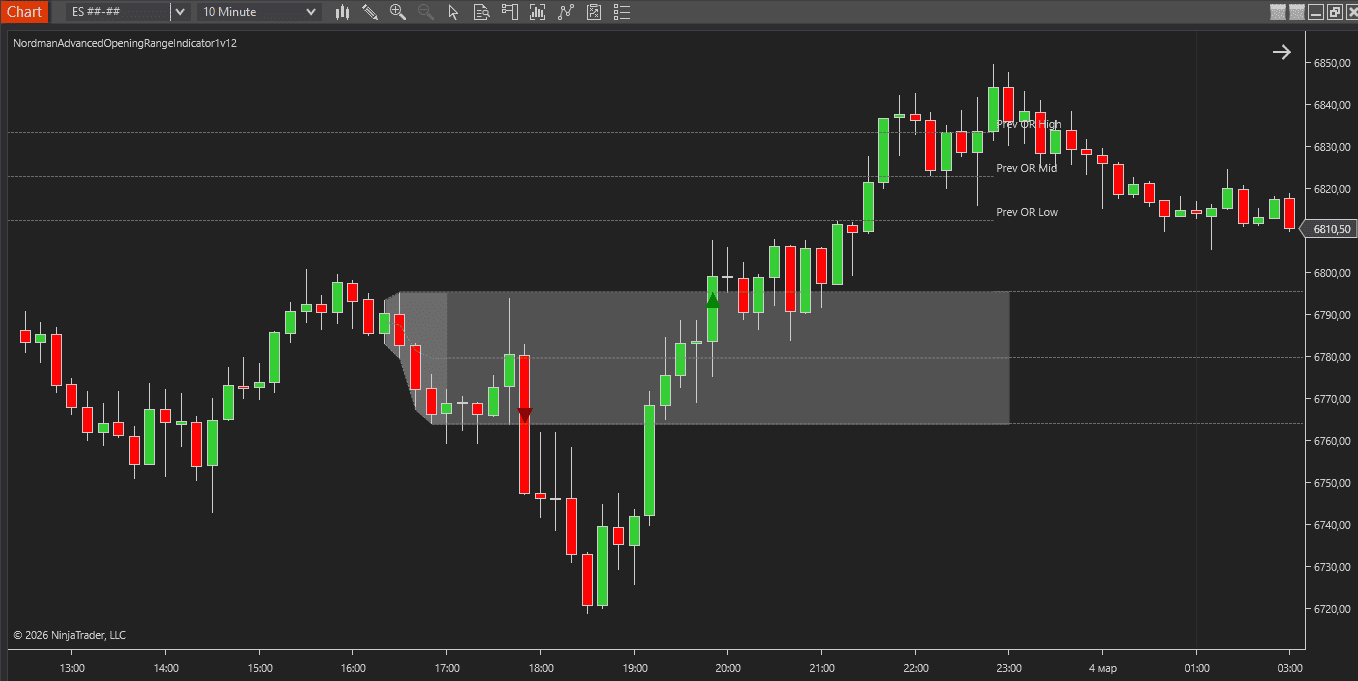Screen dimensions: 1358x681
Task: Expand the instrument selector dropdown arrow
Action: tap(179, 12)
